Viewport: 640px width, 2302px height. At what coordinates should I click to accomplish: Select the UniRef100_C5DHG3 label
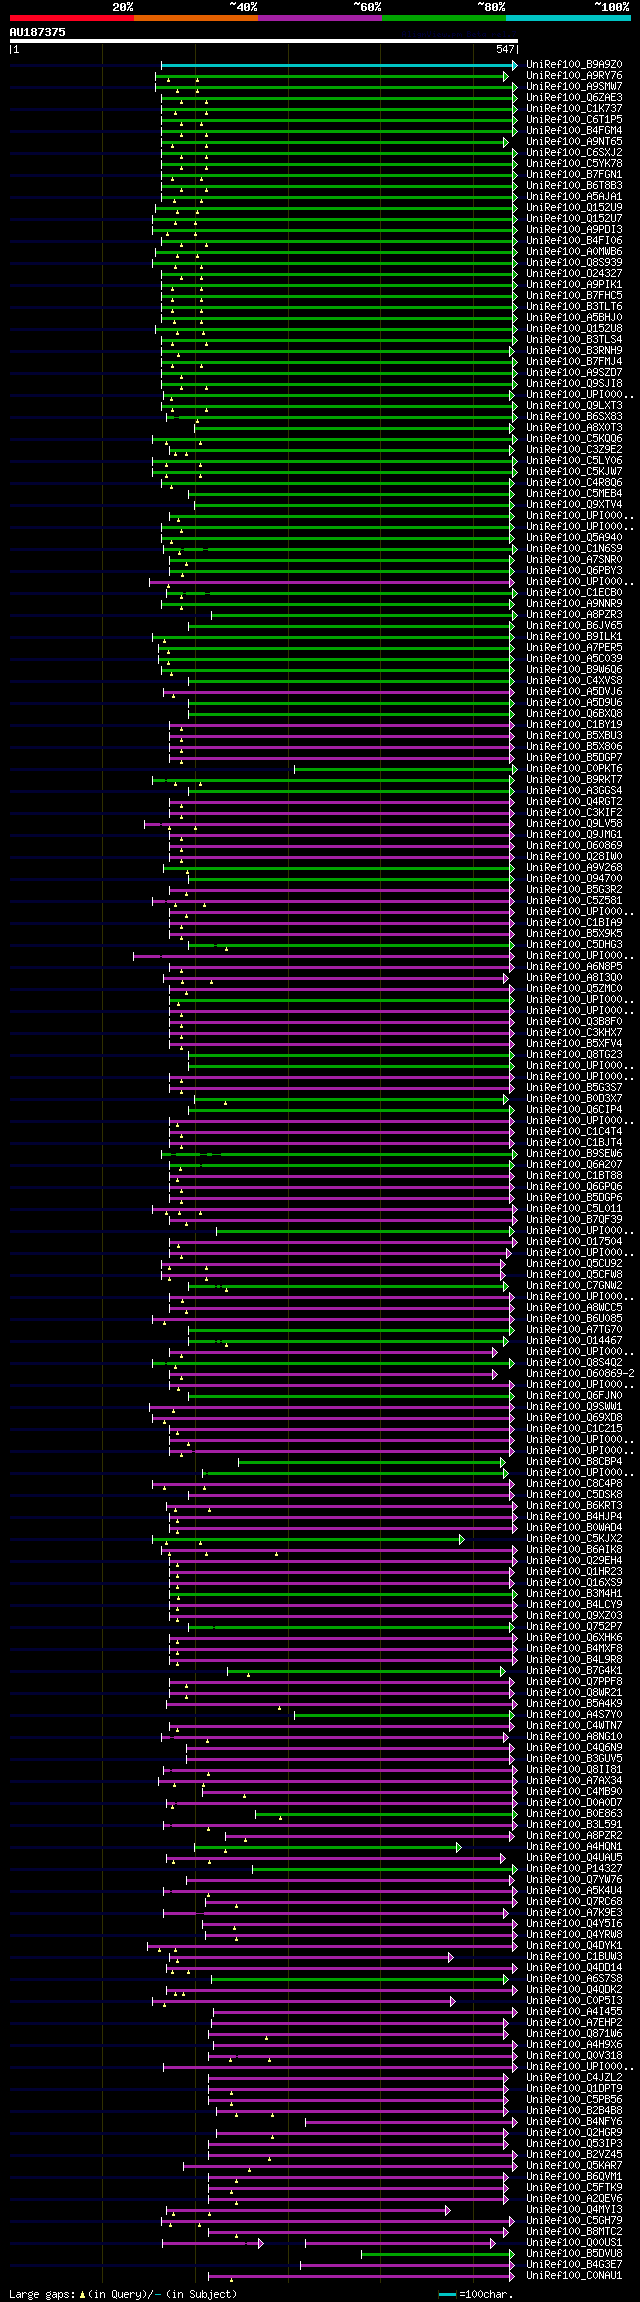click(x=574, y=945)
